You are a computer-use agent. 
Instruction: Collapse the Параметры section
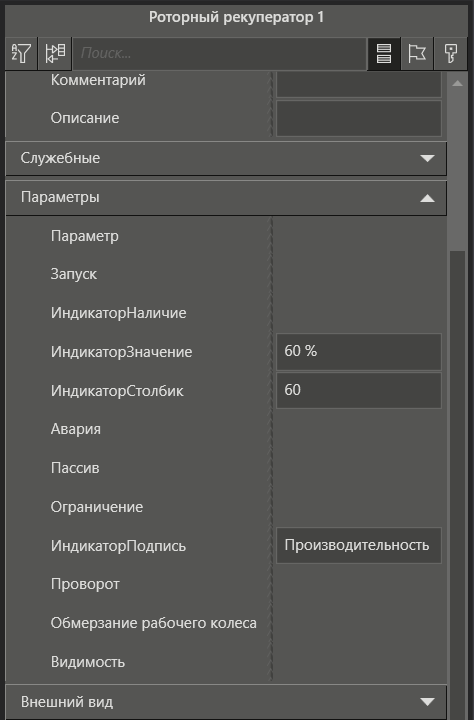[x=226, y=198]
